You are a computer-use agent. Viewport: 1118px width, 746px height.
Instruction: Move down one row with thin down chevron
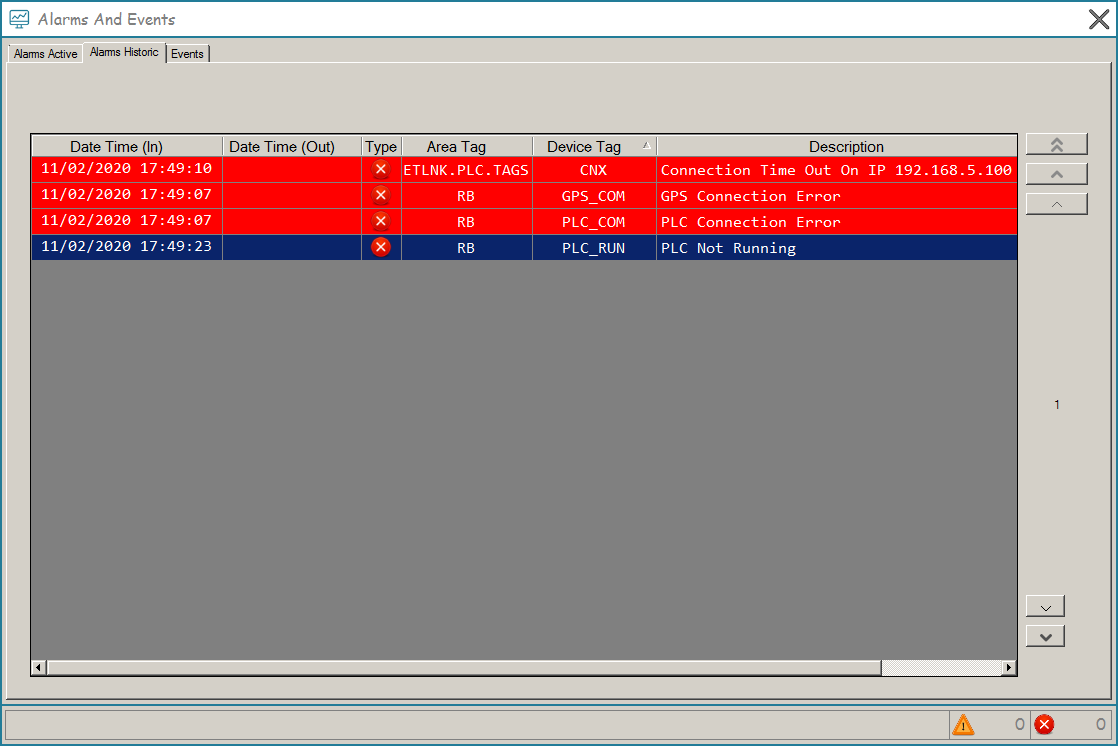click(1045, 606)
